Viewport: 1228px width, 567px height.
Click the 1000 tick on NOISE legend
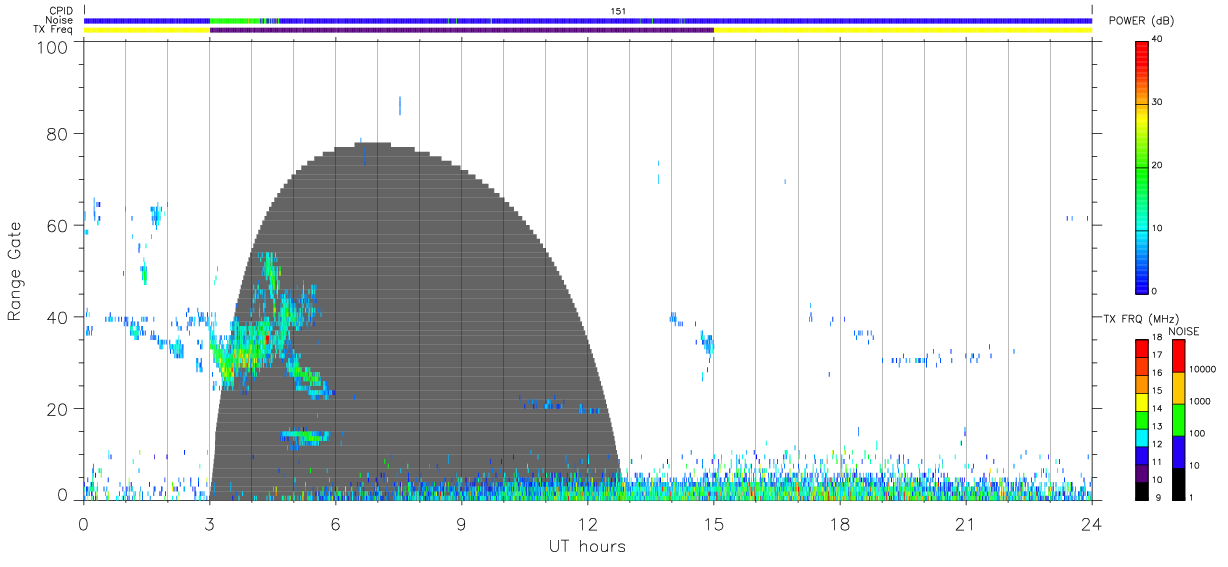(x=1201, y=401)
